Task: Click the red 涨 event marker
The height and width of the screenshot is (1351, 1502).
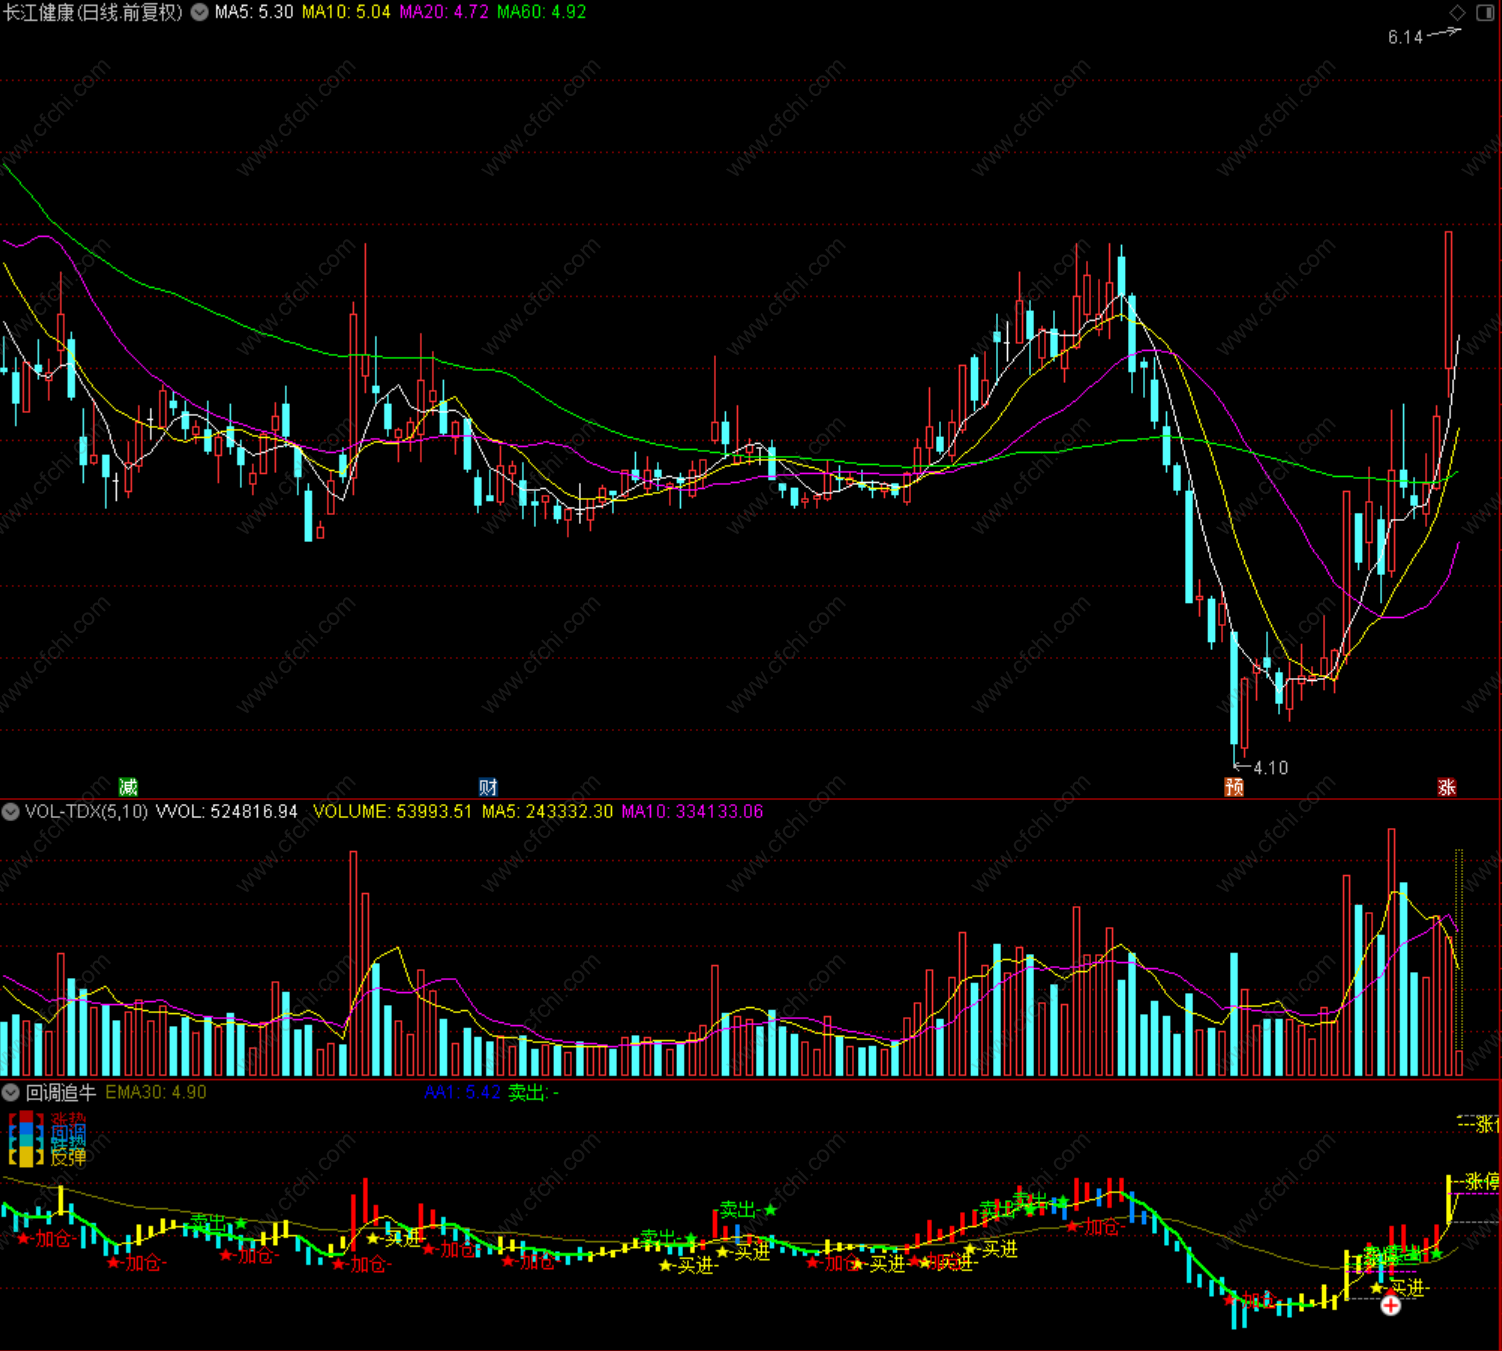Action: pos(1447,787)
